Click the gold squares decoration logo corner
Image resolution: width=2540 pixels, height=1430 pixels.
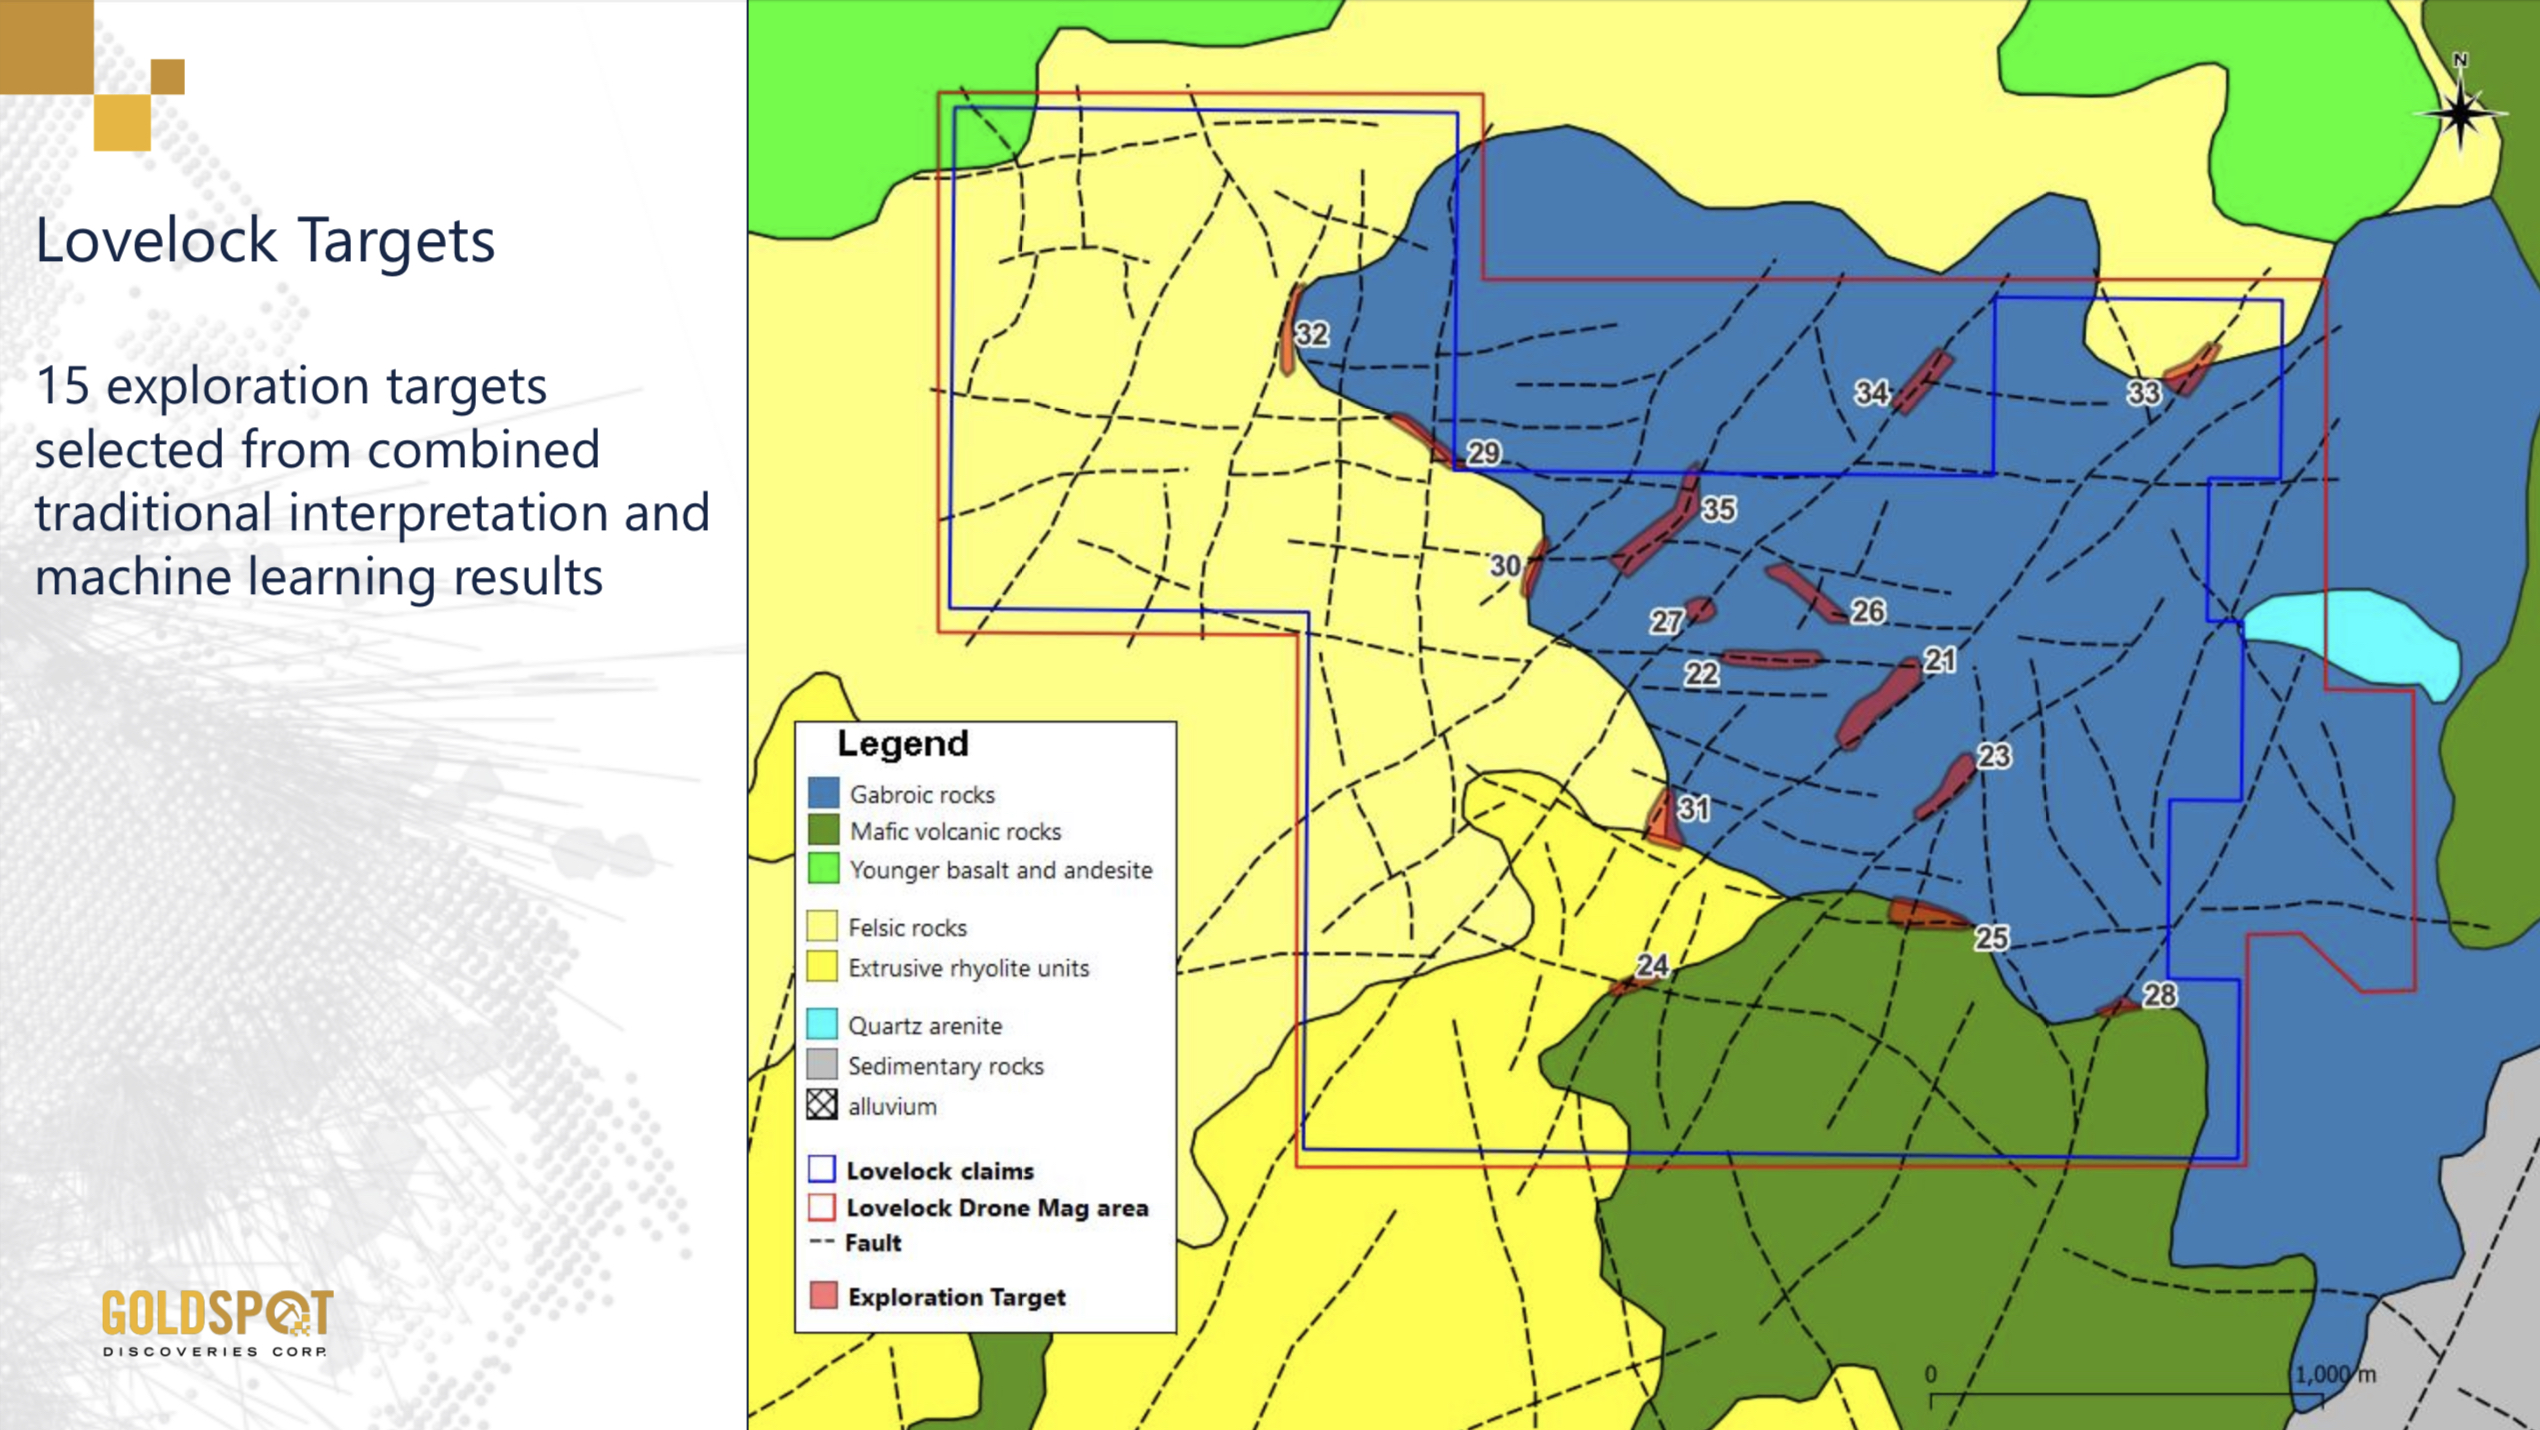(92, 75)
